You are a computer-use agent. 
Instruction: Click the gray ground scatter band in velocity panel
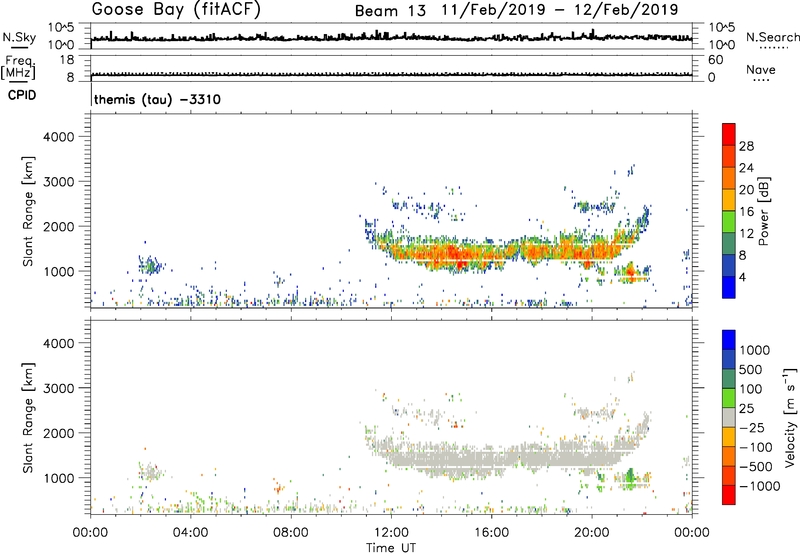pos(503,456)
